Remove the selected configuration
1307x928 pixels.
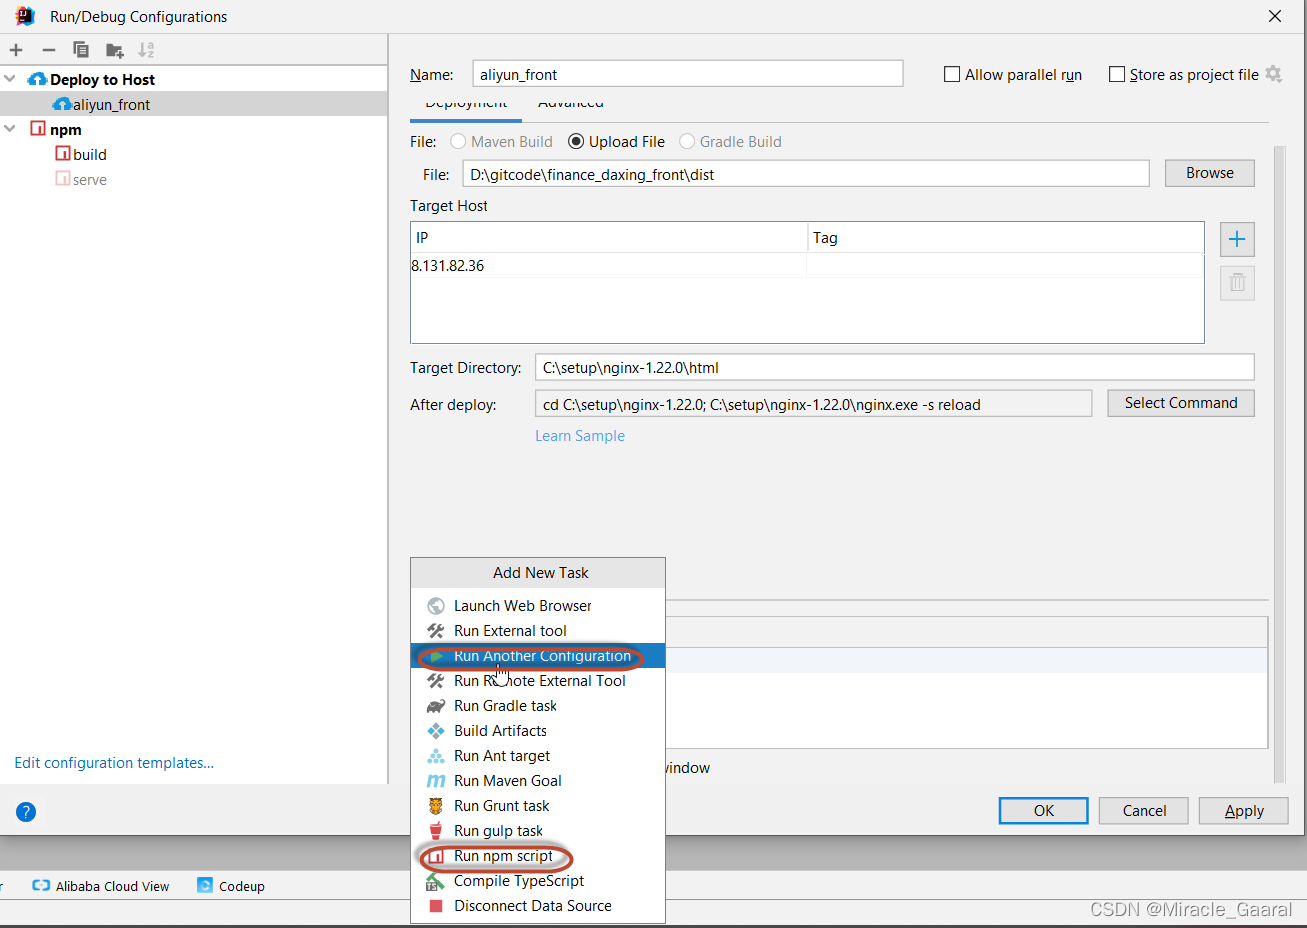coord(47,49)
